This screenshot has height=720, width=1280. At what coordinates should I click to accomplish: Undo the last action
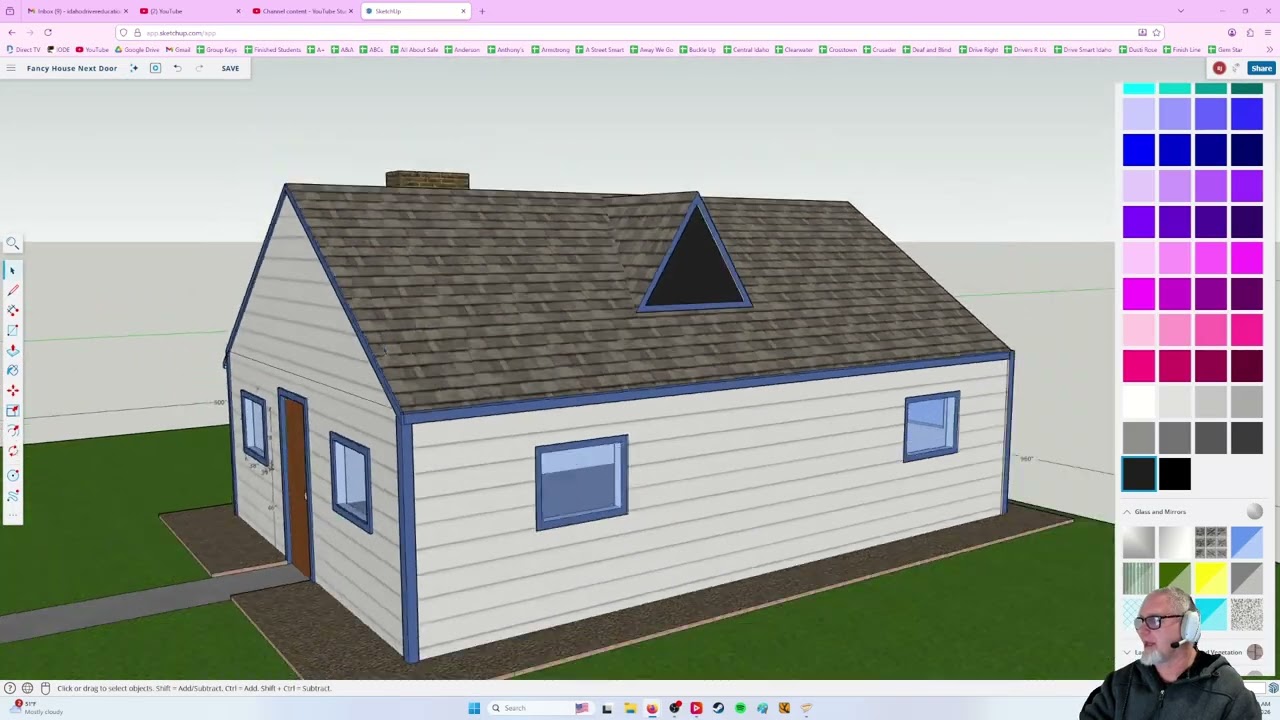click(177, 68)
